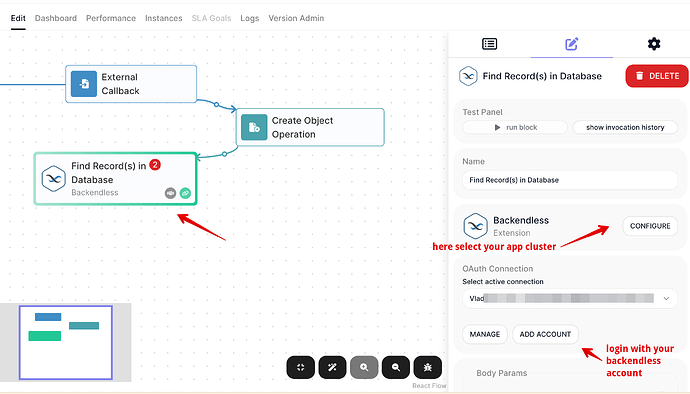Viewport: 690px width, 394px height.
Task: Configure the Backendless extension
Action: [650, 226]
